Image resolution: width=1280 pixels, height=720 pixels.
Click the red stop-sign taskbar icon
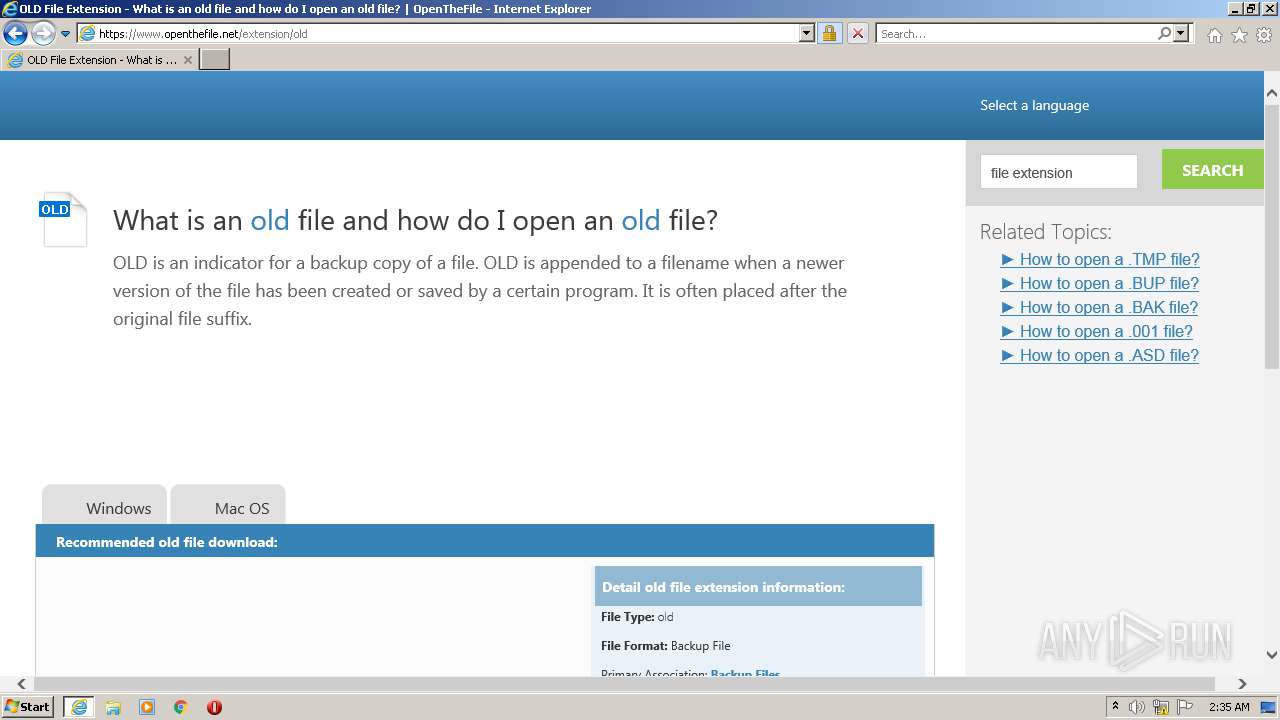point(214,707)
